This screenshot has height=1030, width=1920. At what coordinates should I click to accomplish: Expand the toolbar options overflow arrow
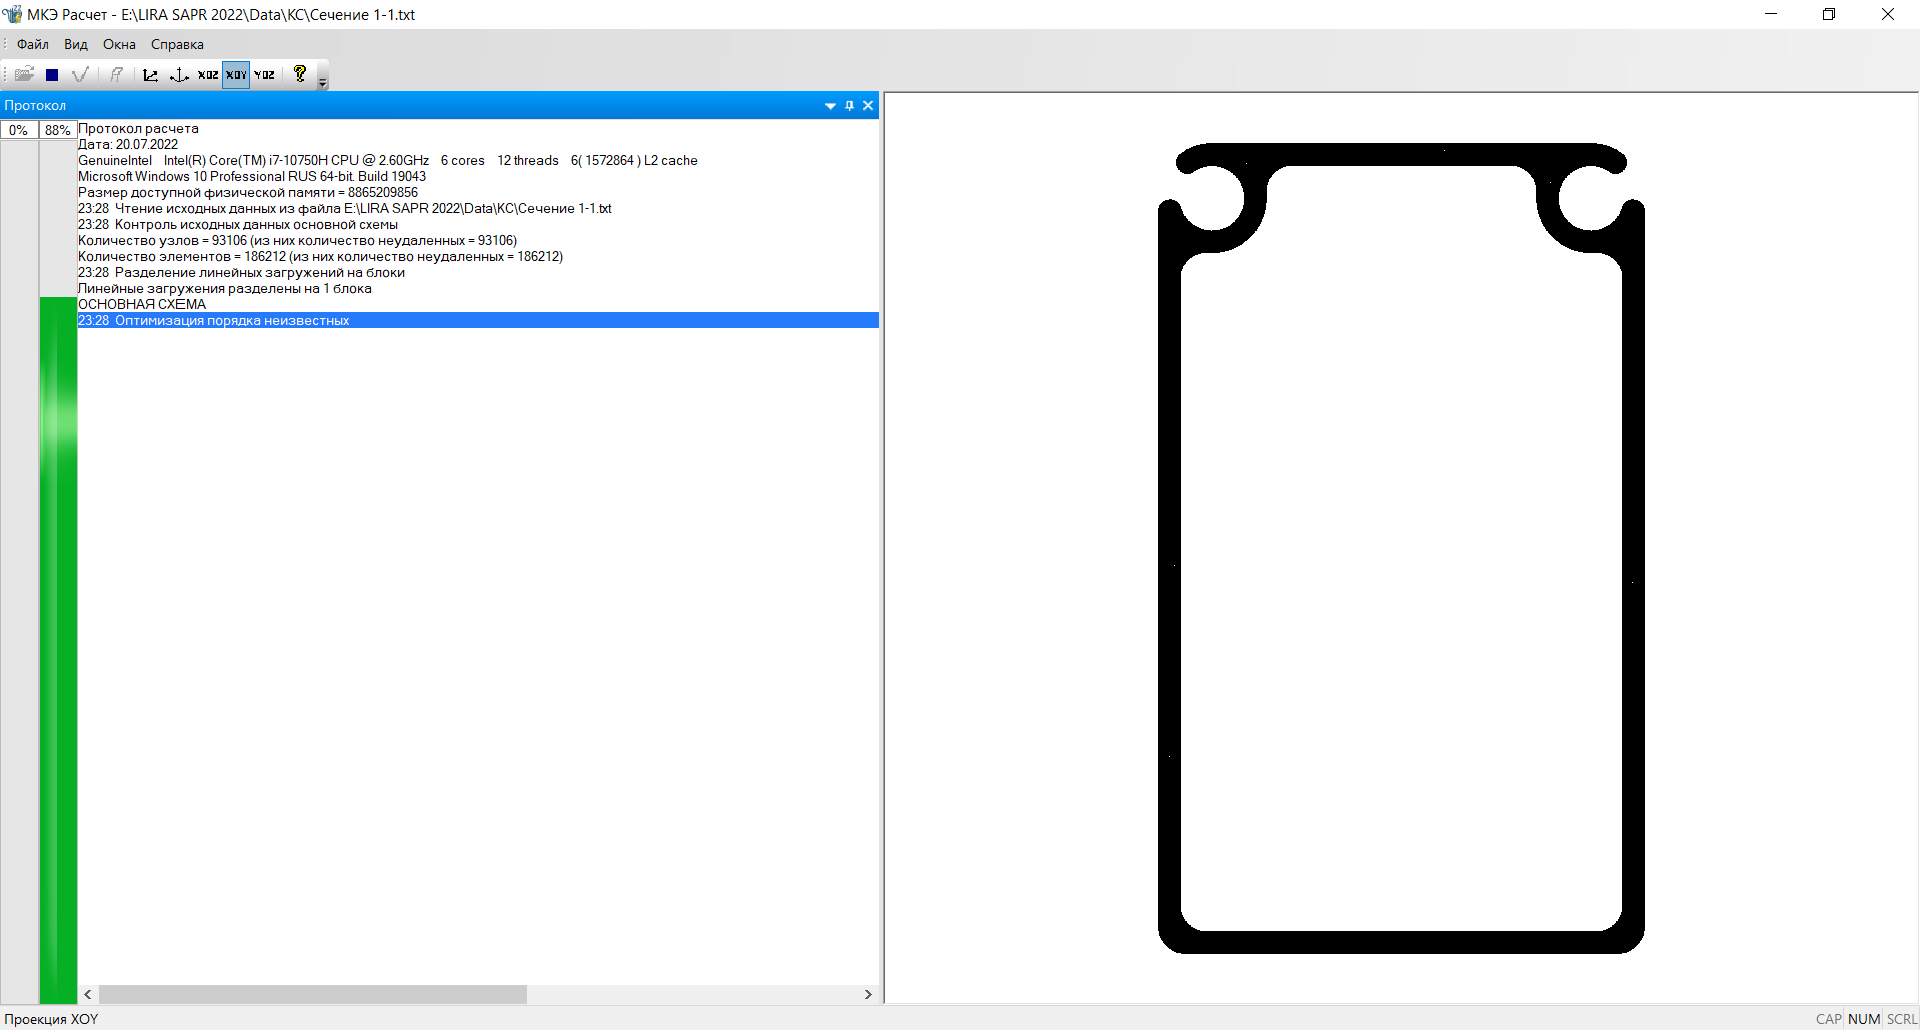322,82
